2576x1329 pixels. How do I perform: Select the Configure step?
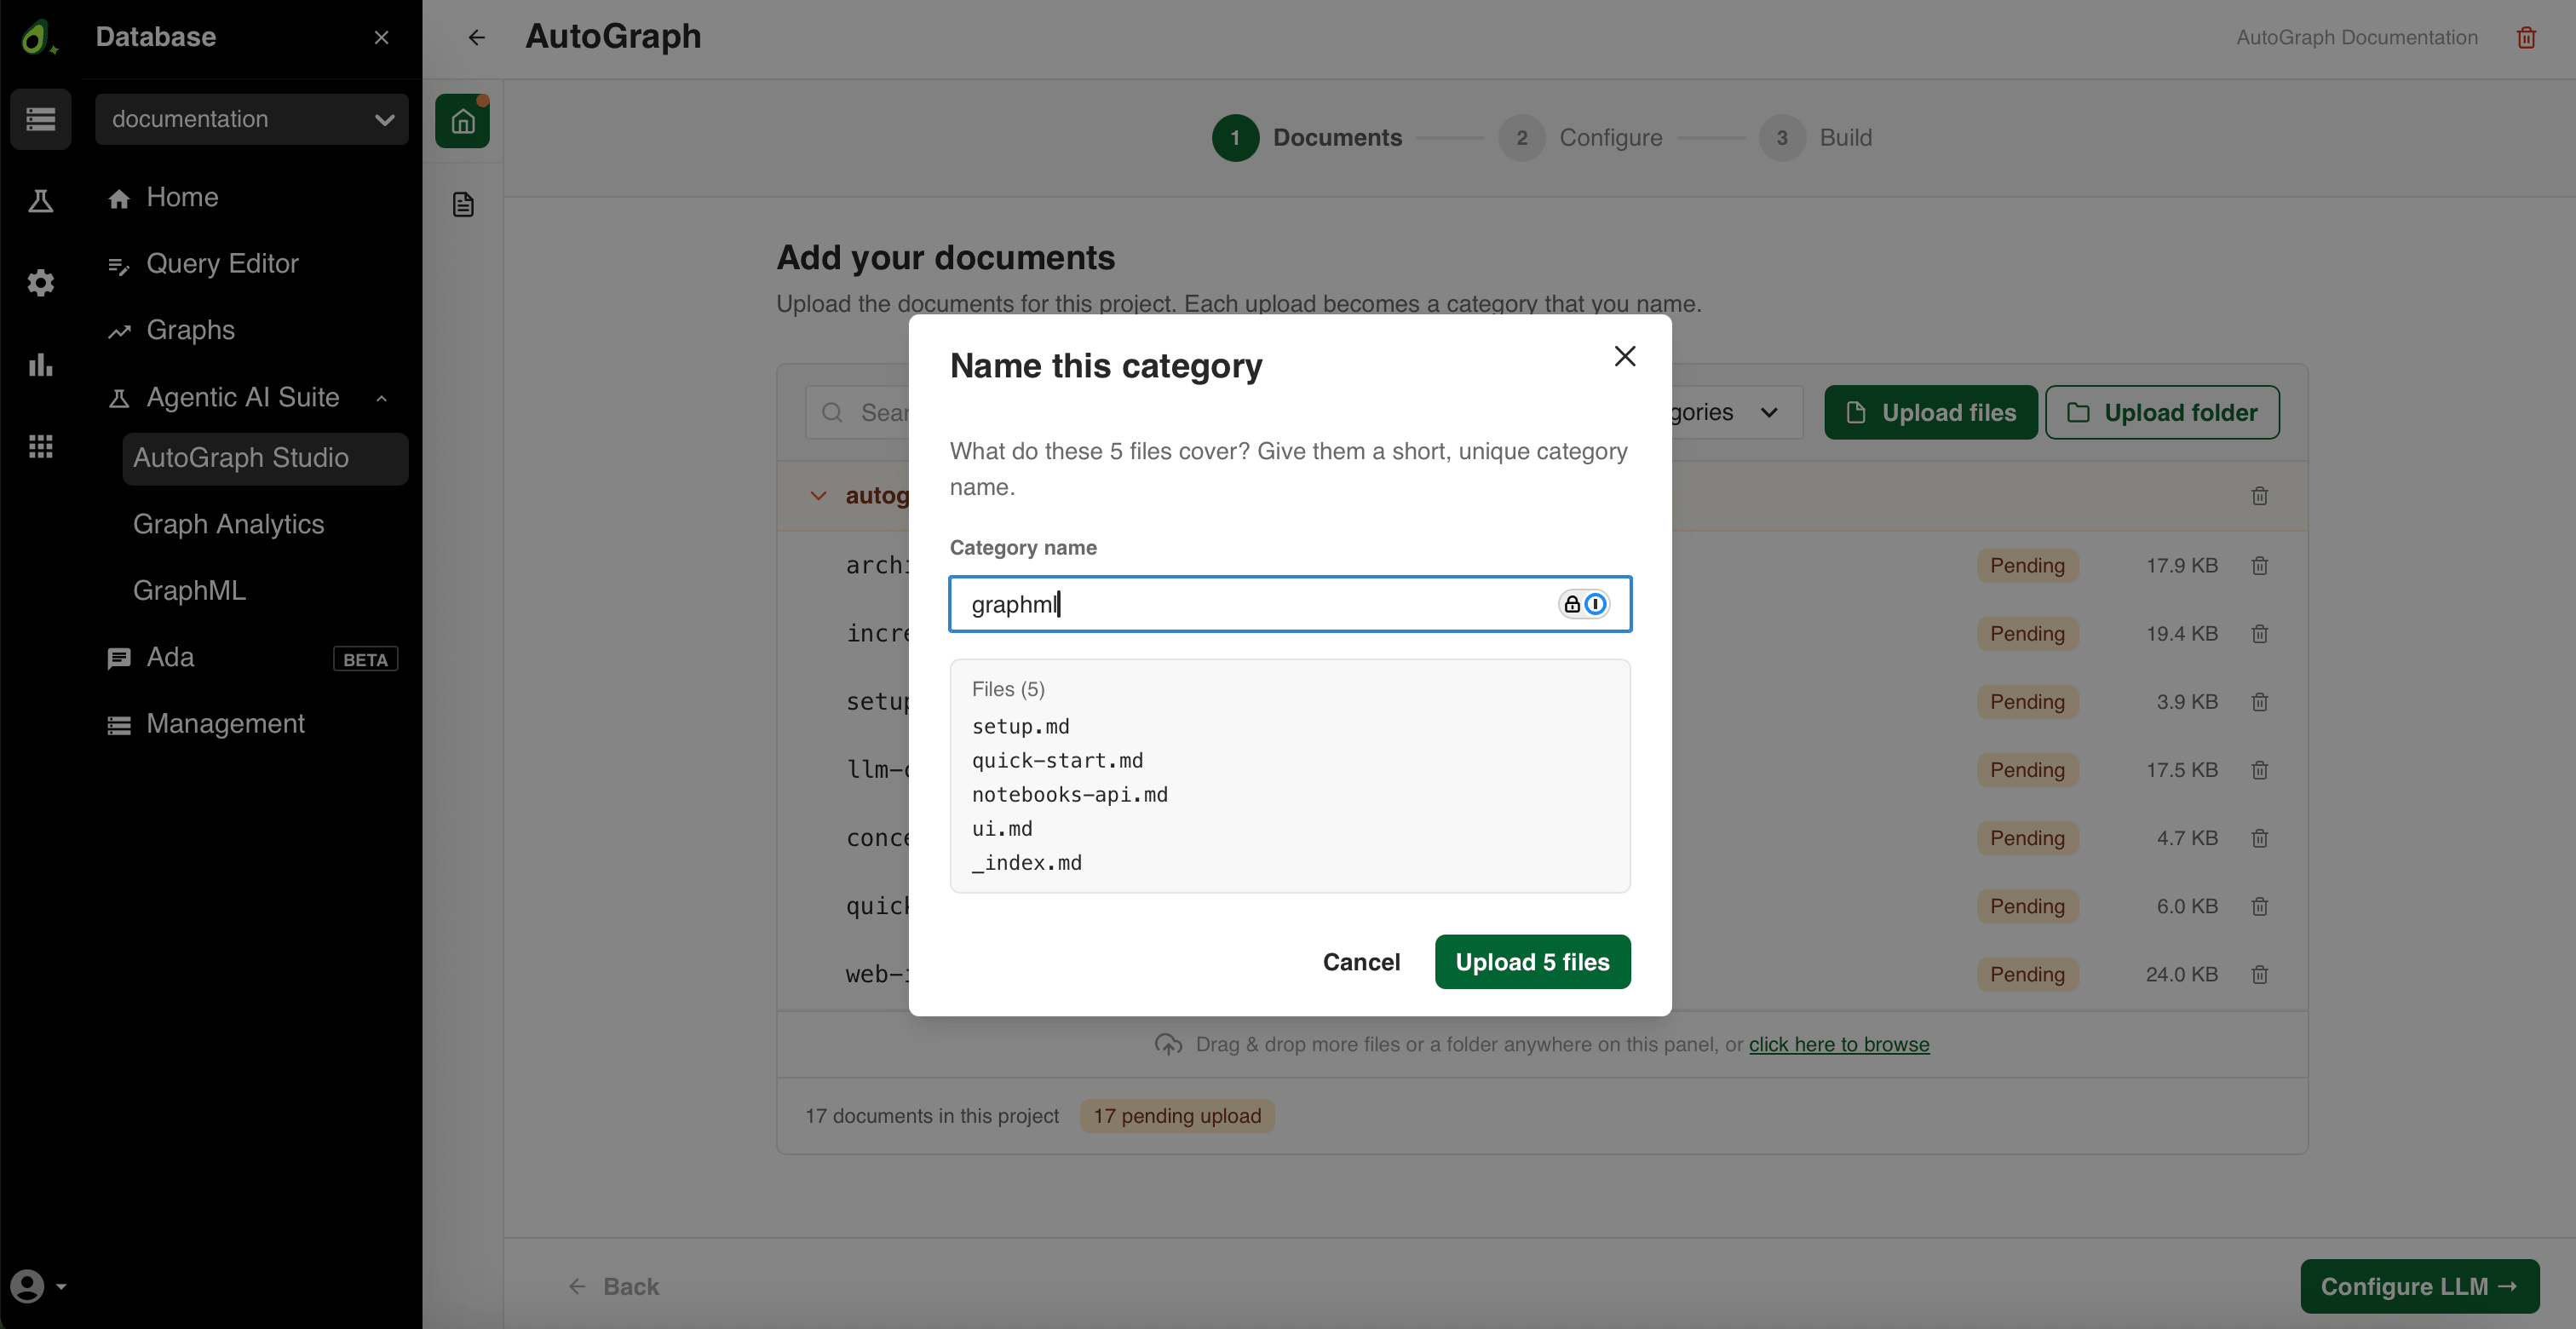pyautogui.click(x=1581, y=138)
